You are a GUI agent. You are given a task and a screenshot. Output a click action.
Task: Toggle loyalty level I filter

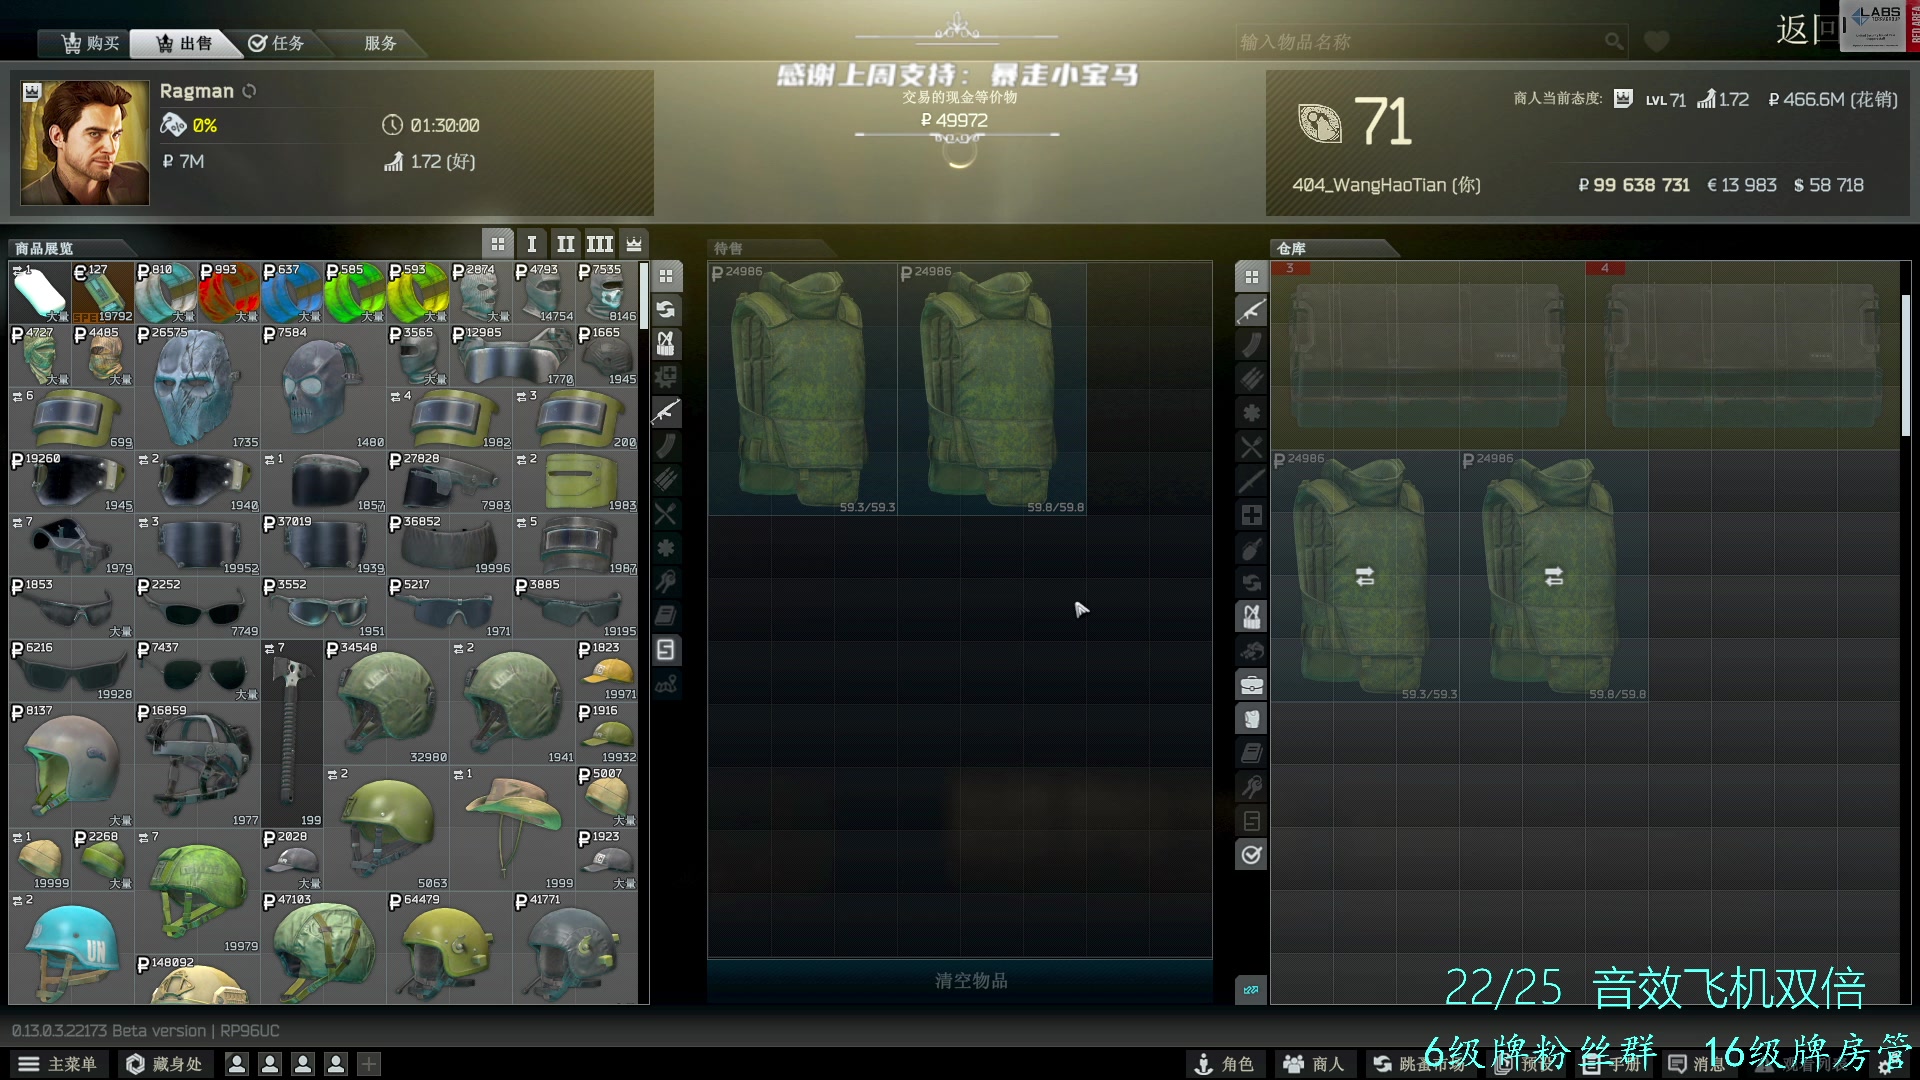pyautogui.click(x=532, y=244)
